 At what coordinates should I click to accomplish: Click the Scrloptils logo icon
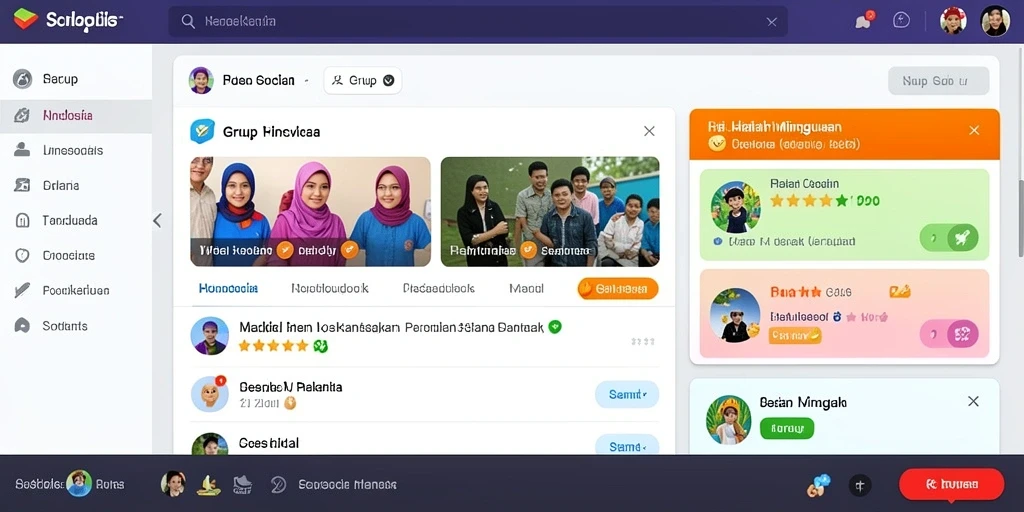pyautogui.click(x=25, y=20)
